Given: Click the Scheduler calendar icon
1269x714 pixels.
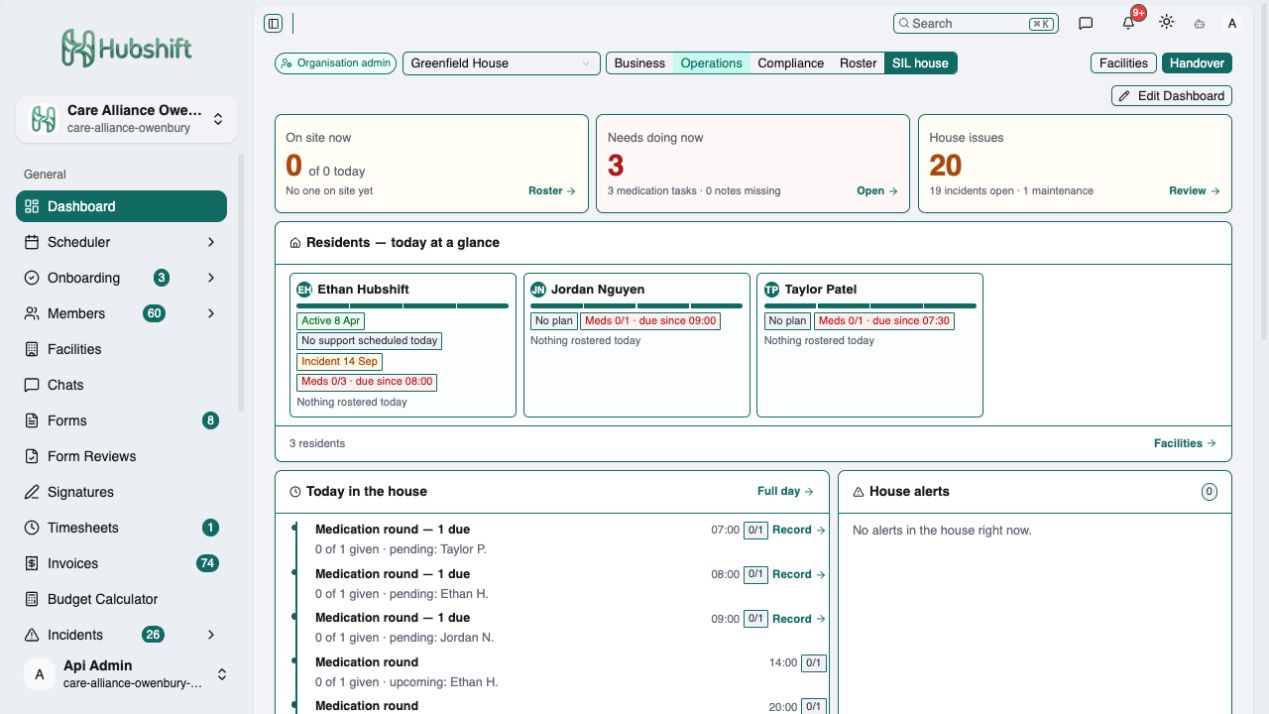Looking at the screenshot, I should pyautogui.click(x=31, y=242).
